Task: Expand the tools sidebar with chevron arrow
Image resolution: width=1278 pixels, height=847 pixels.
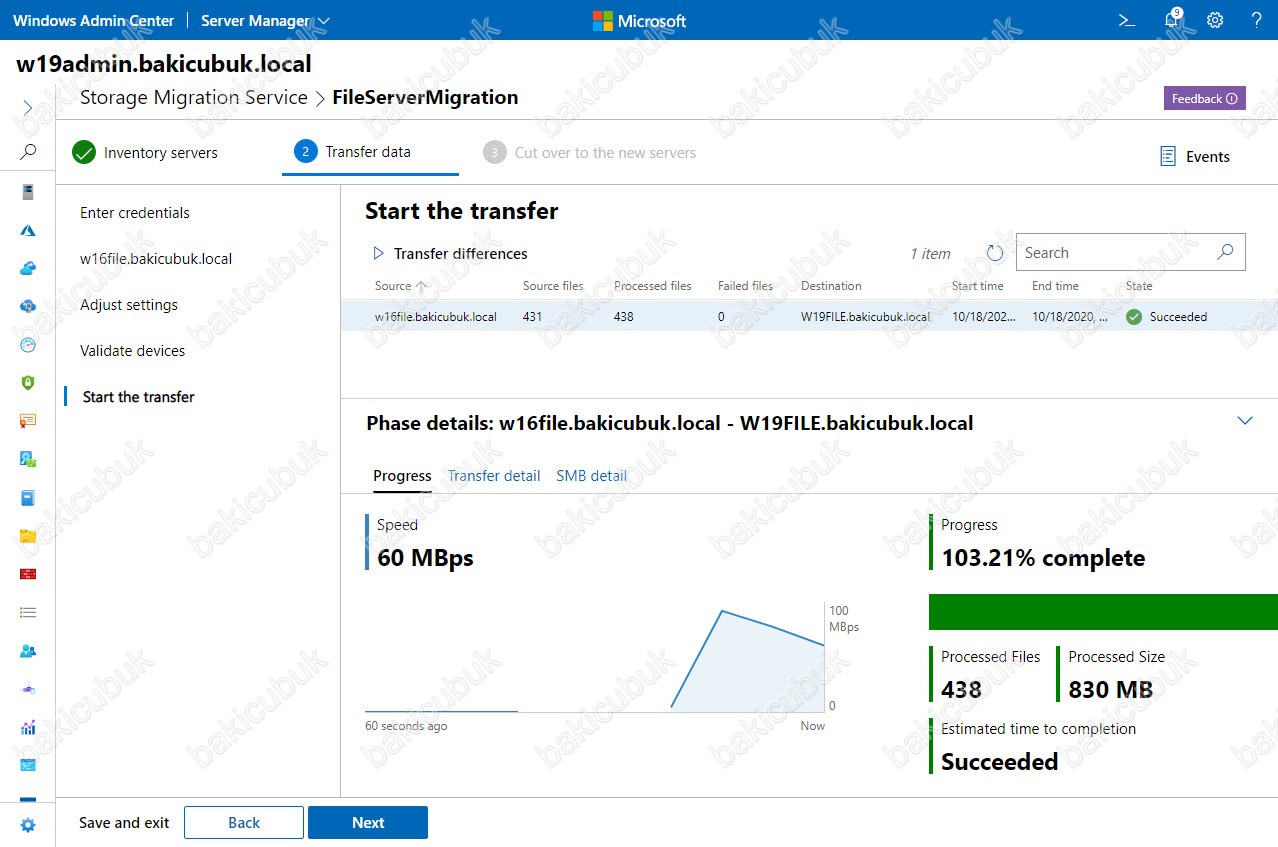Action: point(28,107)
